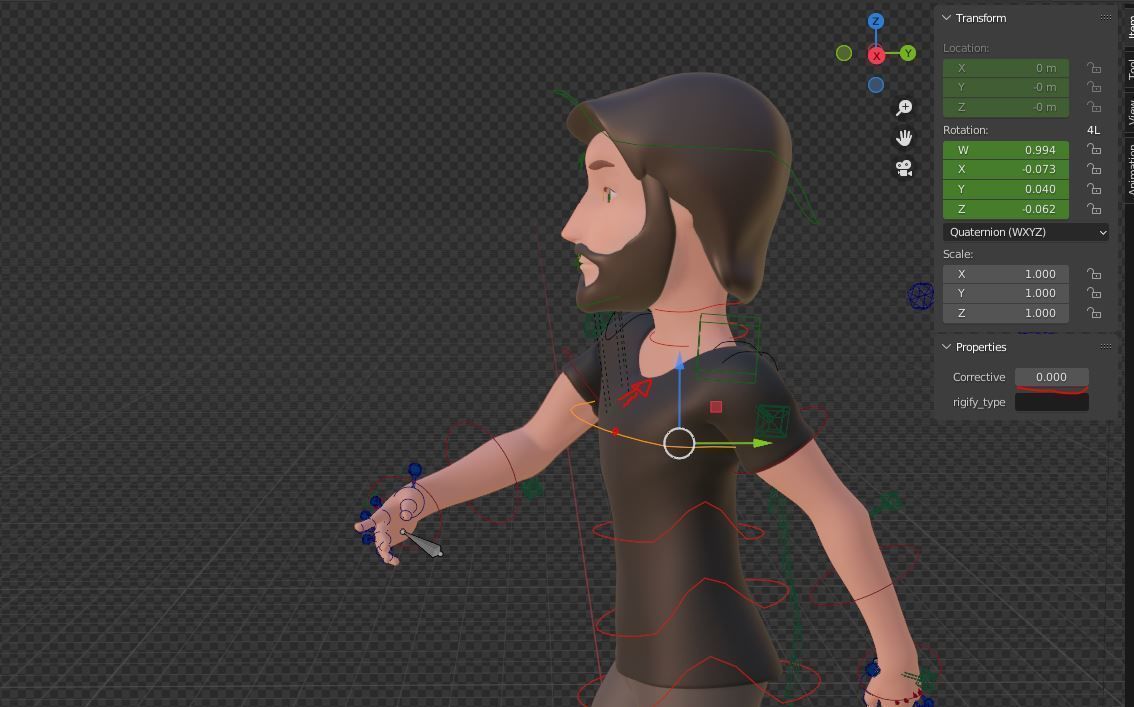Switch to the View sidebar tab

(1130, 111)
